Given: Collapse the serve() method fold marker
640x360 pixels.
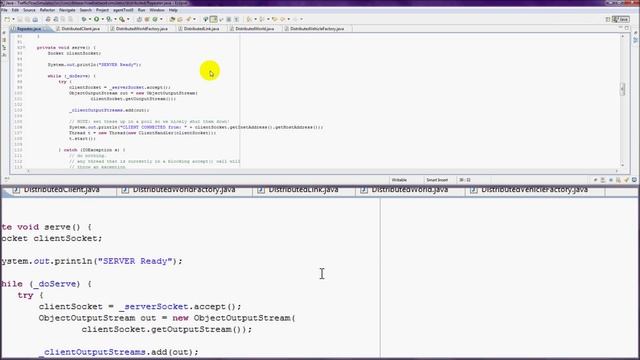Looking at the screenshot, I should point(24,47).
